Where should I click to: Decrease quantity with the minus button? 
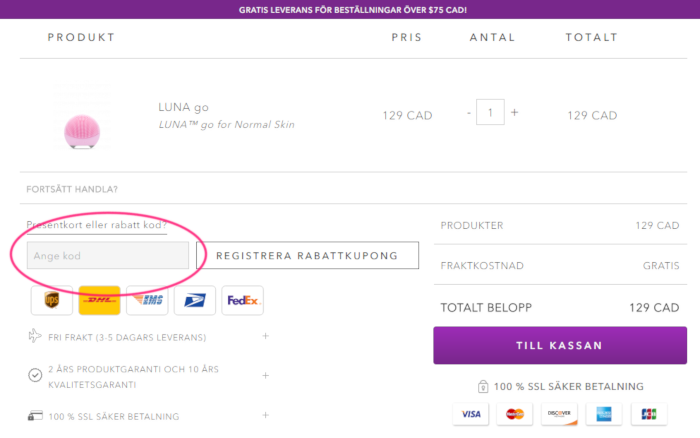click(468, 113)
